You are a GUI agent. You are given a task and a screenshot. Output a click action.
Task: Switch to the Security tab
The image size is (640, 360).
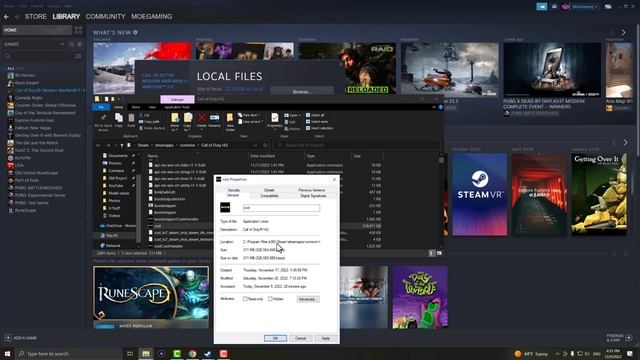(x=233, y=190)
